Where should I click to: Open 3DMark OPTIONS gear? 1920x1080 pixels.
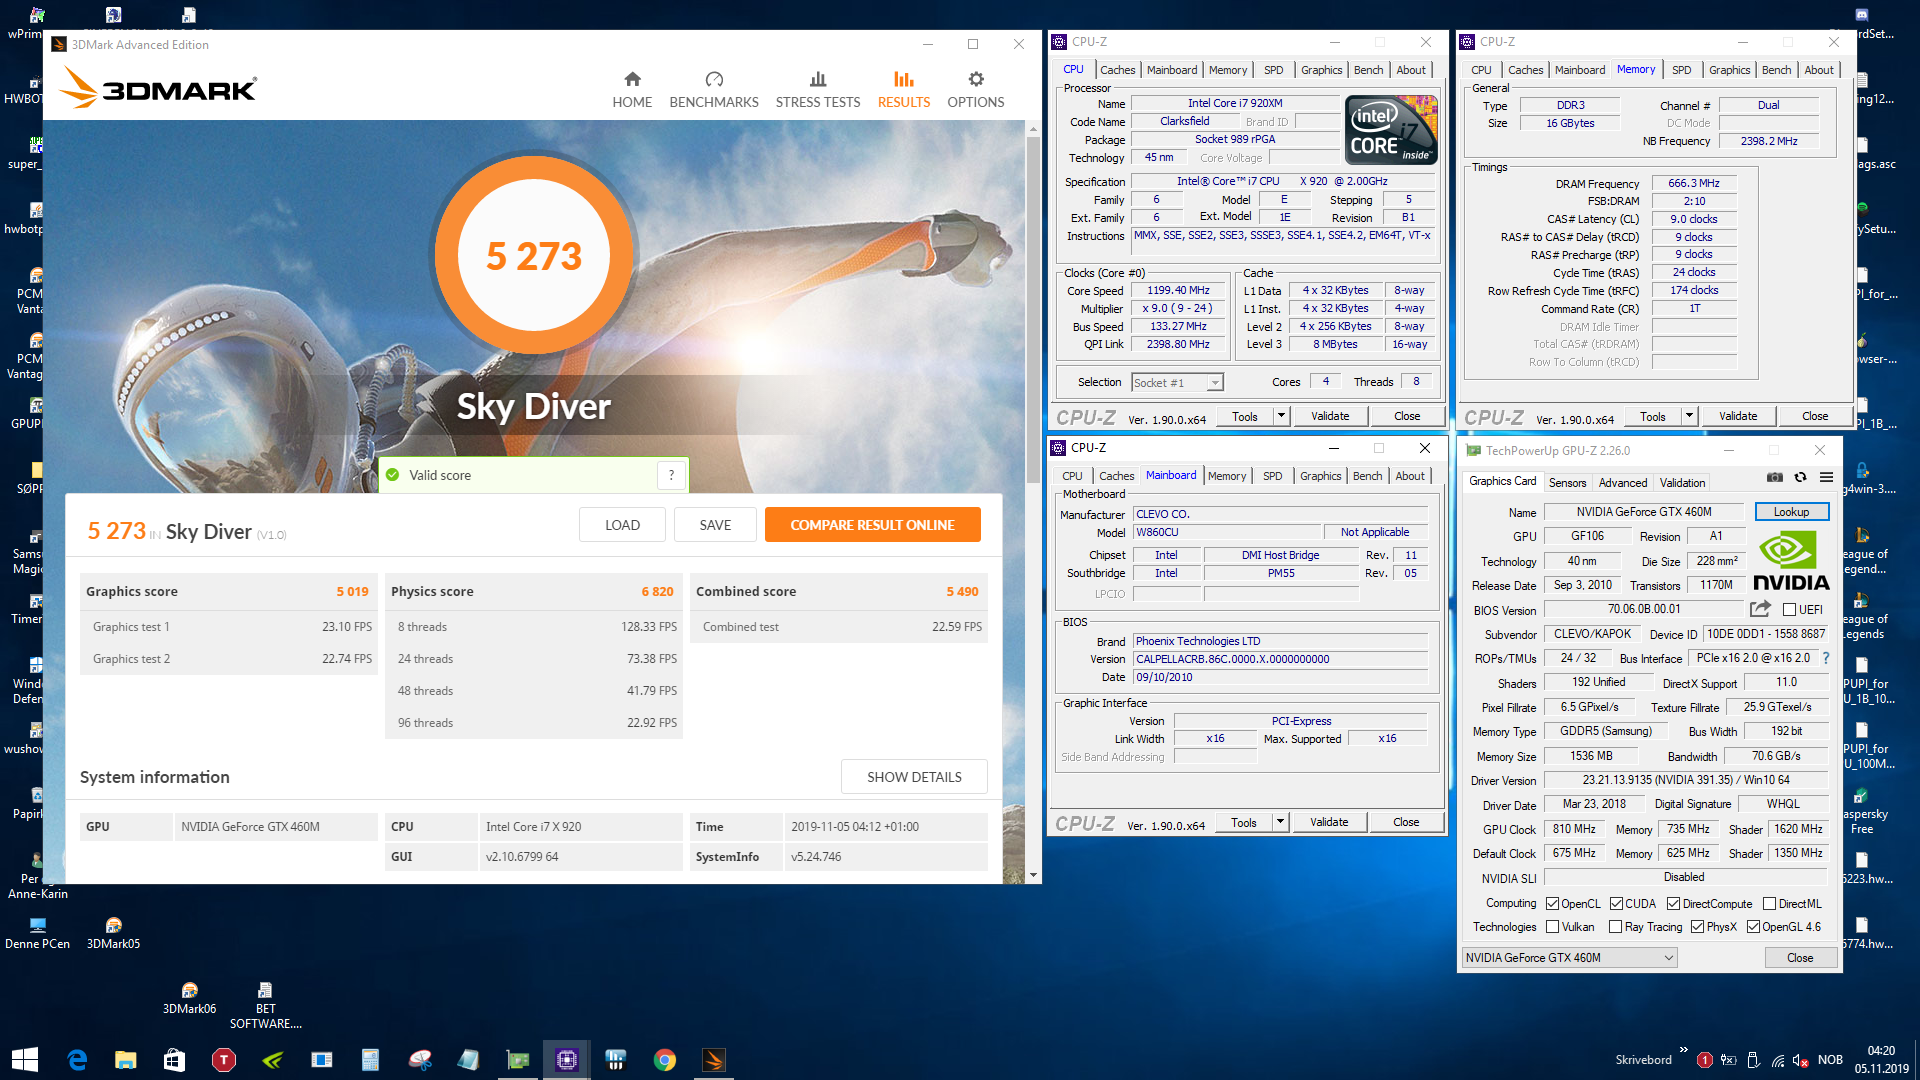click(976, 79)
